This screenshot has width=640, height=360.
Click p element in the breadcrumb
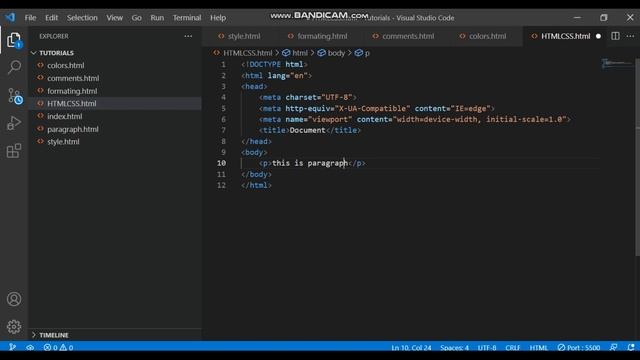[x=367, y=53]
